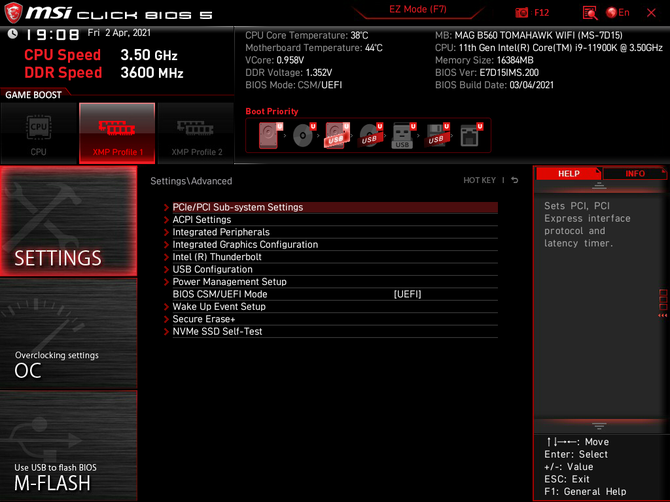Viewport: 670px width, 502px height.
Task: Click the Motherboard Temperature 44°C reading
Action: pos(314,47)
